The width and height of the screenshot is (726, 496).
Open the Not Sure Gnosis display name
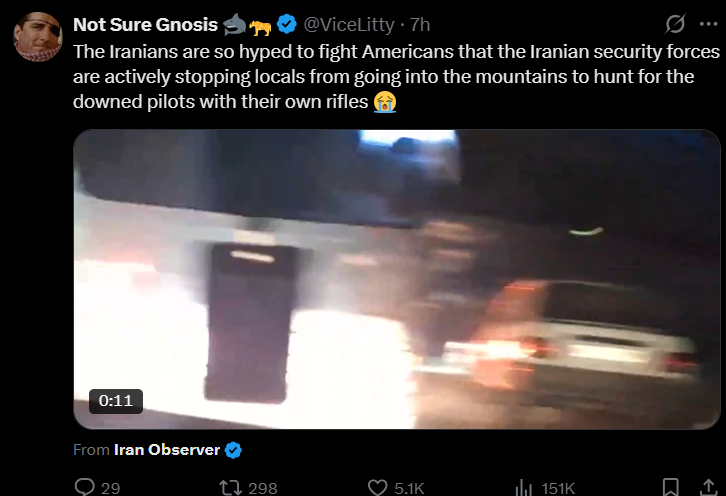pyautogui.click(x=145, y=25)
